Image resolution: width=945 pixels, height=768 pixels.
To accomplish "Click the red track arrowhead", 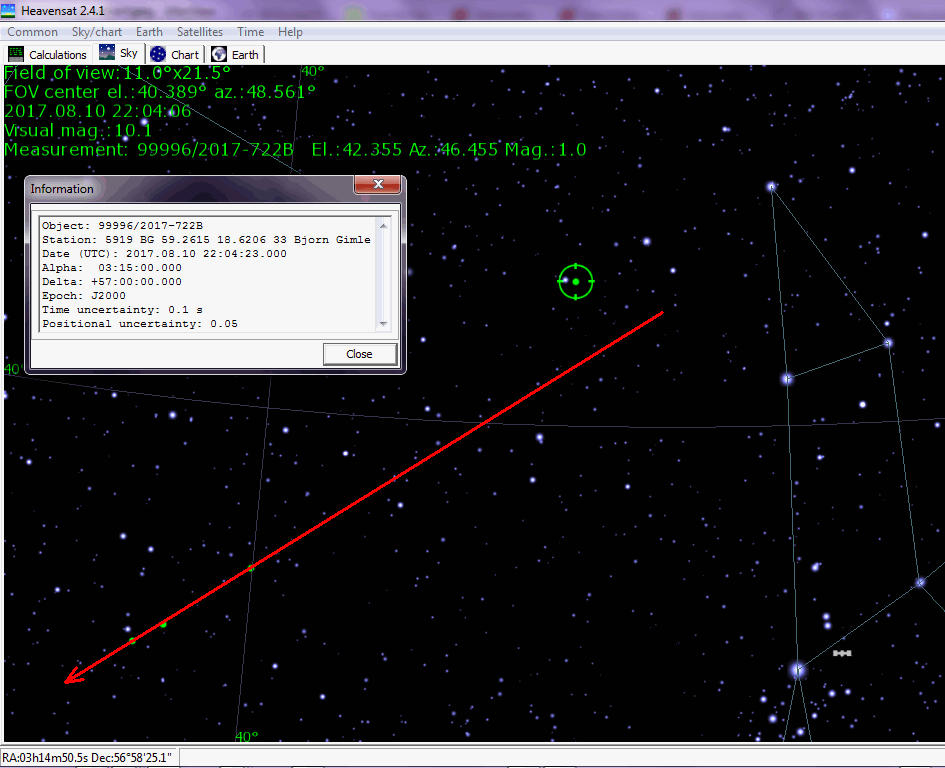I will point(70,680).
